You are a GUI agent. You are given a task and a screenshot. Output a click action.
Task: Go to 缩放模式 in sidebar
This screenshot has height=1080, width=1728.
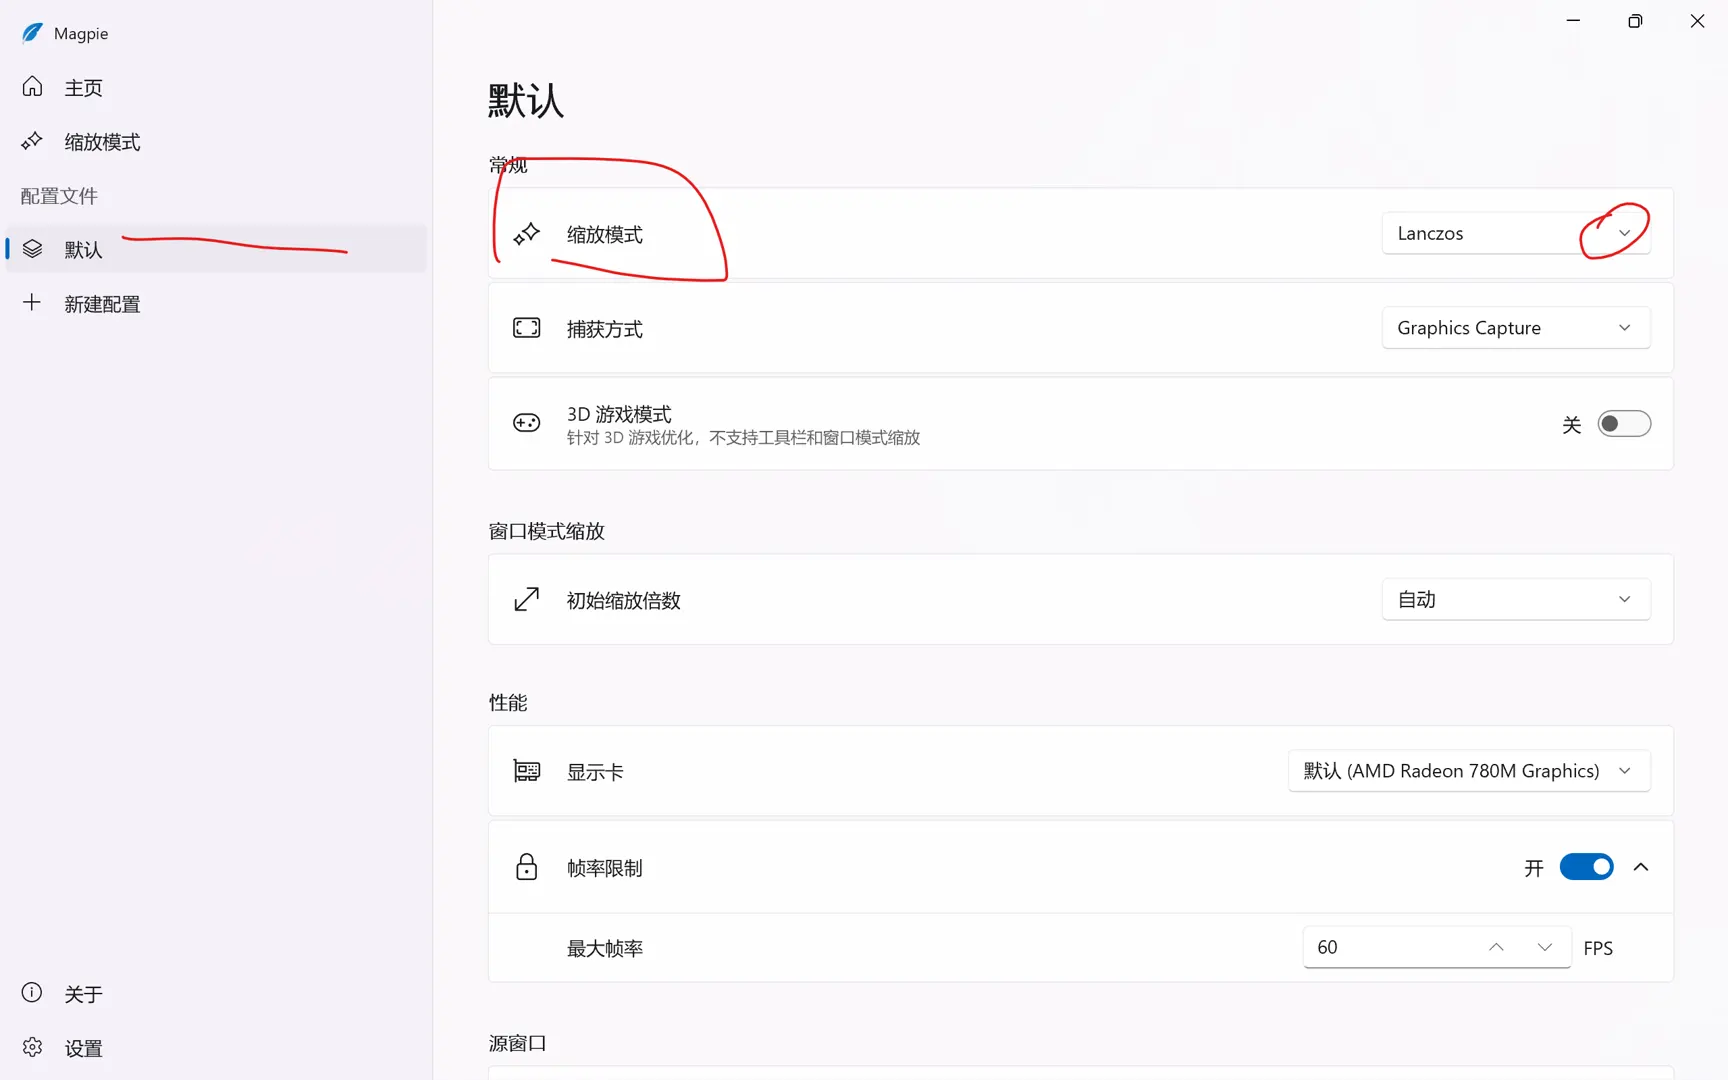(216, 141)
